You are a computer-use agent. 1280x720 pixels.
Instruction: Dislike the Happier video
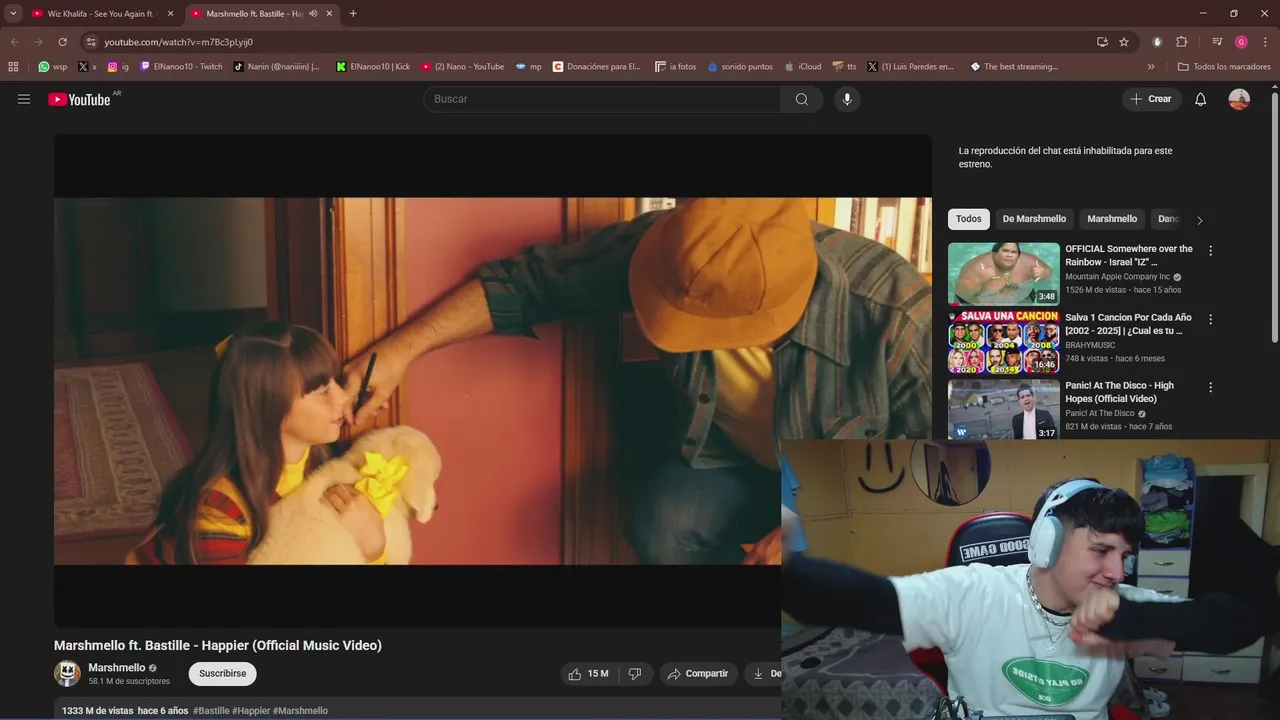pos(635,674)
